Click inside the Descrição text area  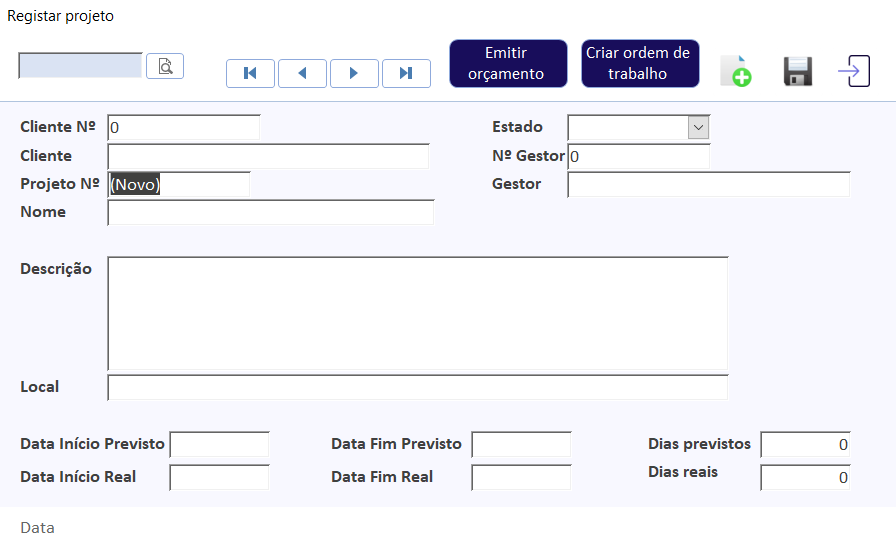pyautogui.click(x=418, y=314)
